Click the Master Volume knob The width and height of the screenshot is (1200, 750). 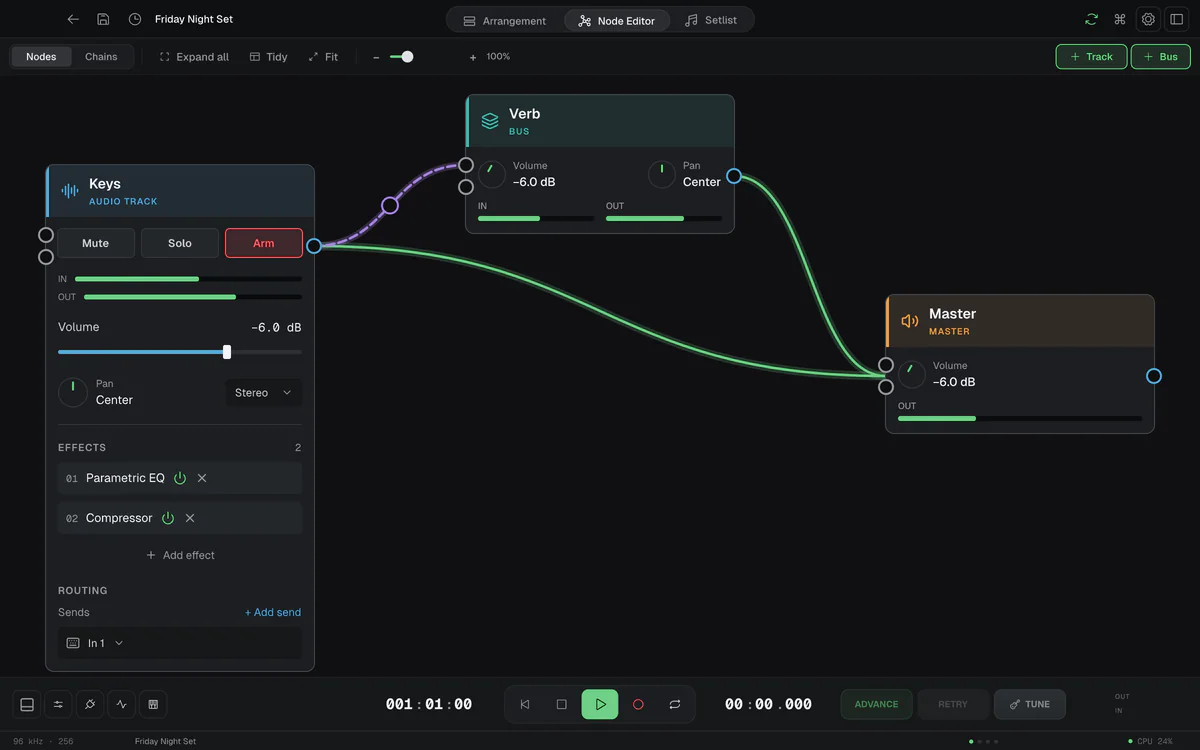(912, 374)
